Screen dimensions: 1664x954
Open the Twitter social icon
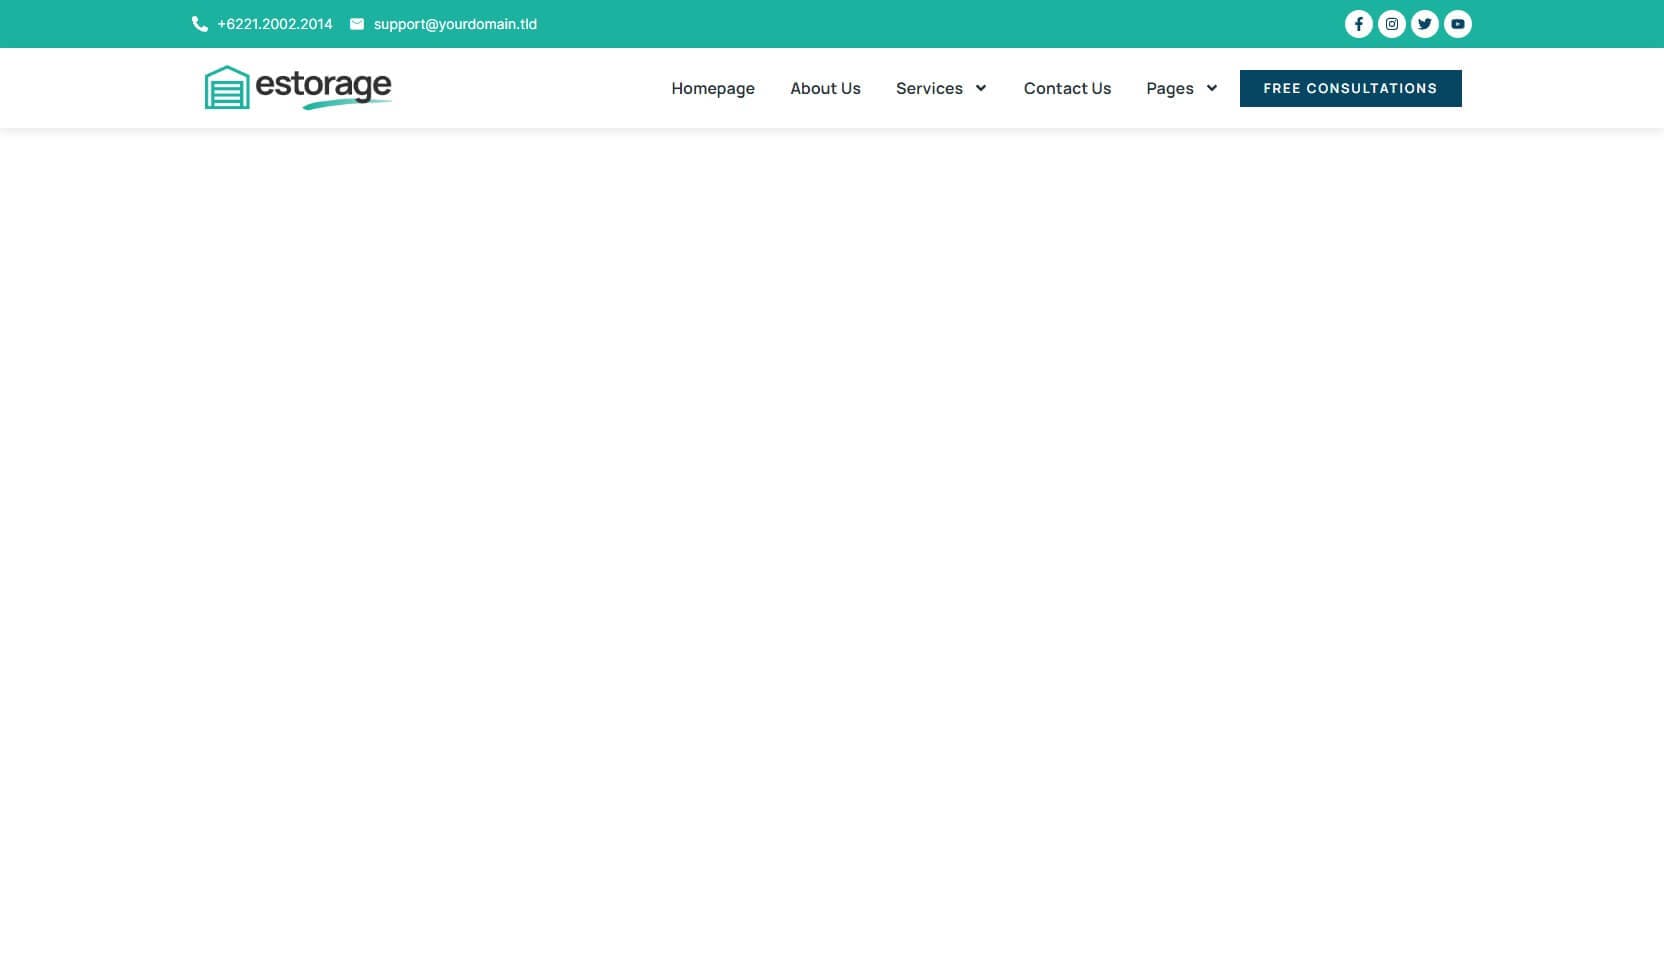pyautogui.click(x=1424, y=24)
